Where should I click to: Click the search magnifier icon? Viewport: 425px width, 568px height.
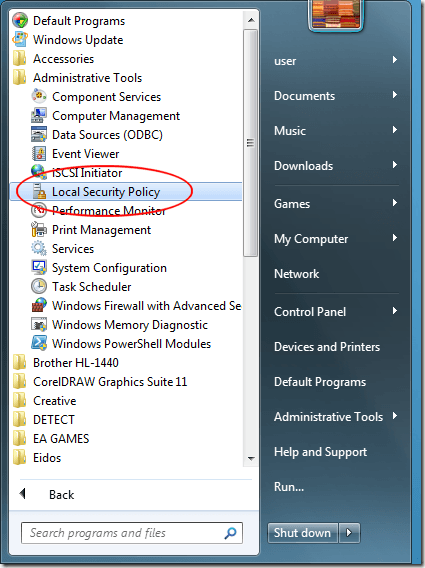click(x=231, y=533)
